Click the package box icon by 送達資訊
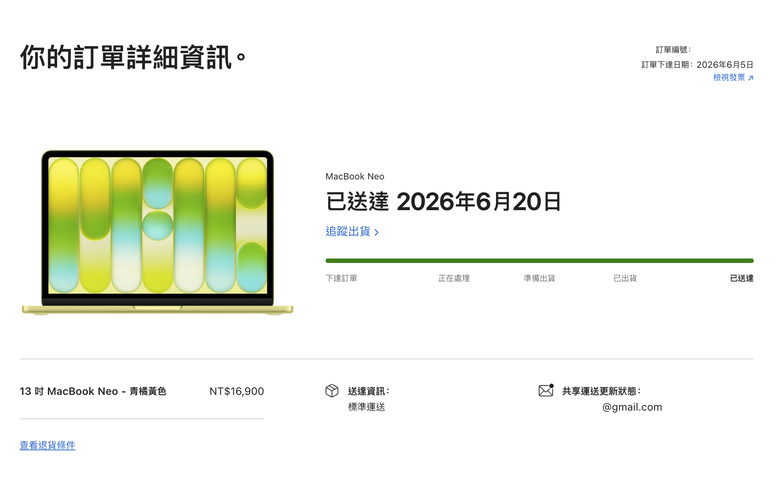This screenshot has width=780, height=499. pos(332,391)
